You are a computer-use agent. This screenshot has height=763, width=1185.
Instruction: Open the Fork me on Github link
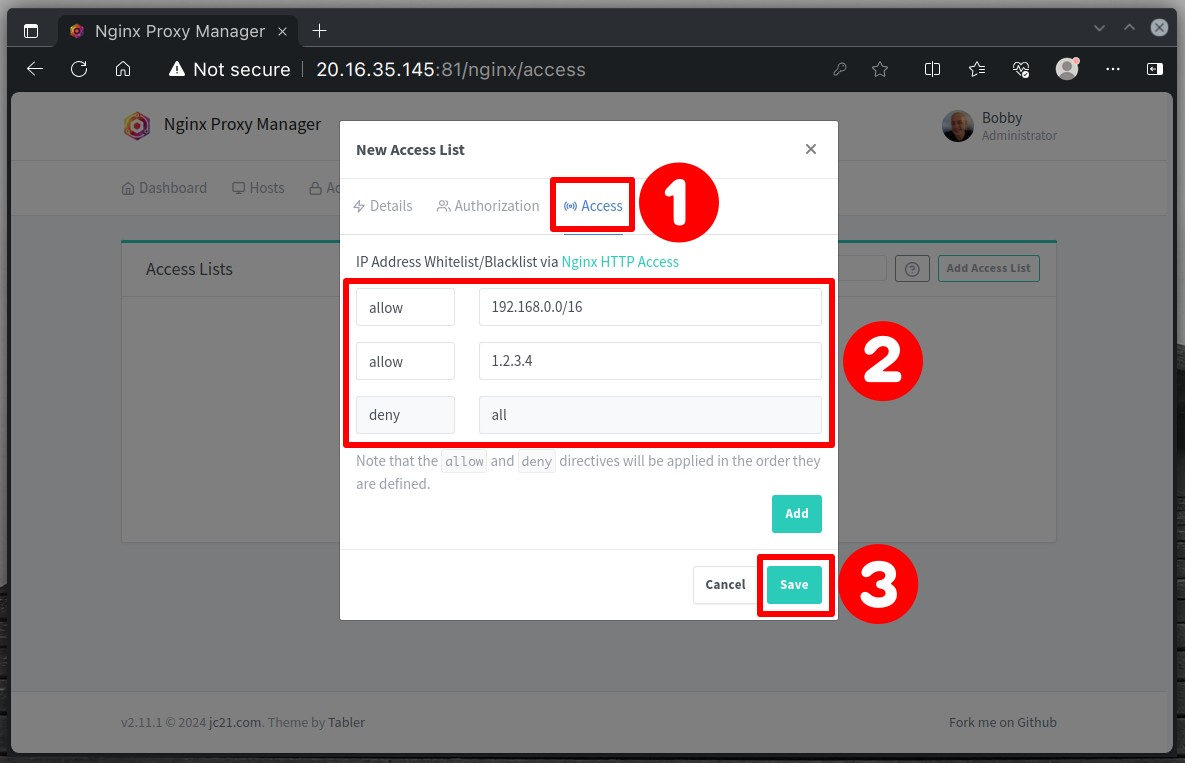coord(1003,722)
